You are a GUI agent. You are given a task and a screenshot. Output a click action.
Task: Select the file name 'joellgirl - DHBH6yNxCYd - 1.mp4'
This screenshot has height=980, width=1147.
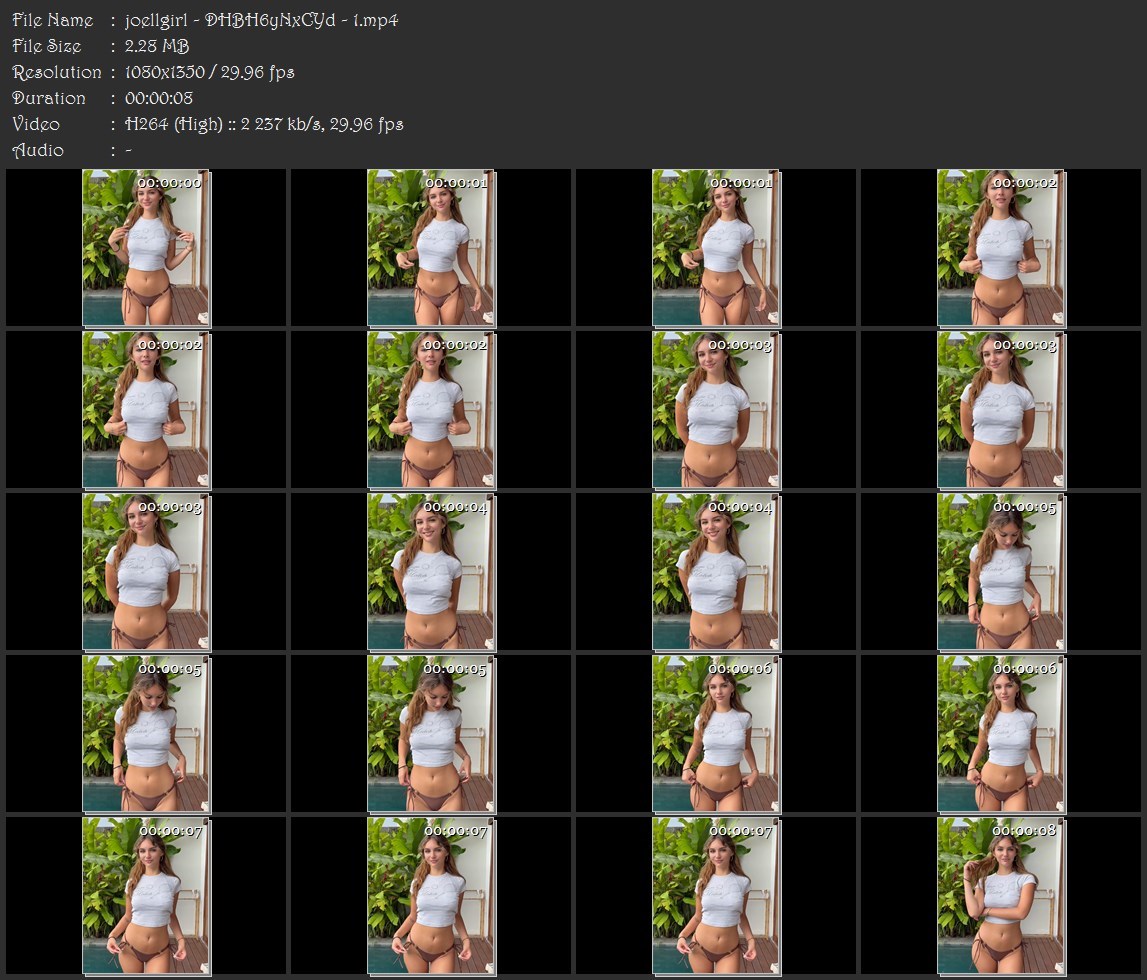(261, 20)
